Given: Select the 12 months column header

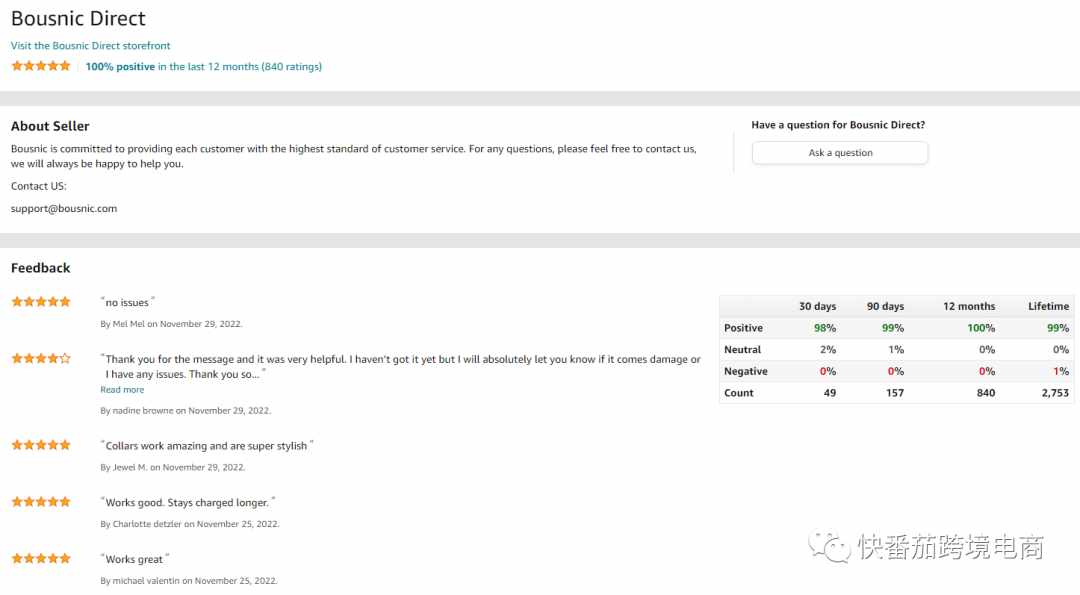Looking at the screenshot, I should [x=968, y=306].
